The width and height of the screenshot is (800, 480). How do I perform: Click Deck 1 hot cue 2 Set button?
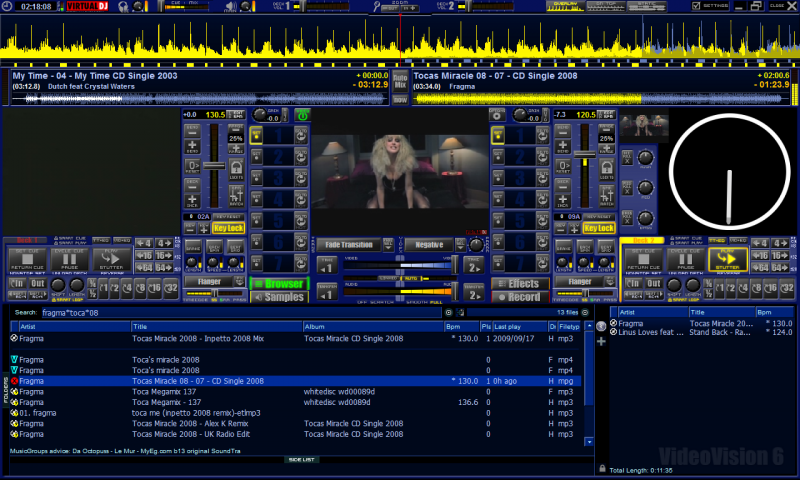[x=256, y=157]
